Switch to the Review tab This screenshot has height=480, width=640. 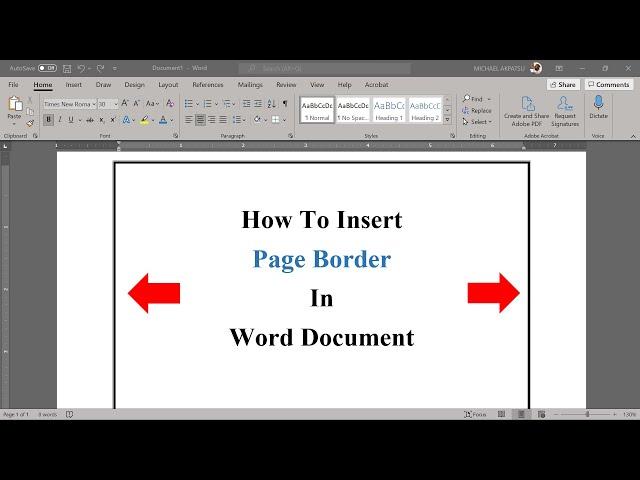coord(286,84)
